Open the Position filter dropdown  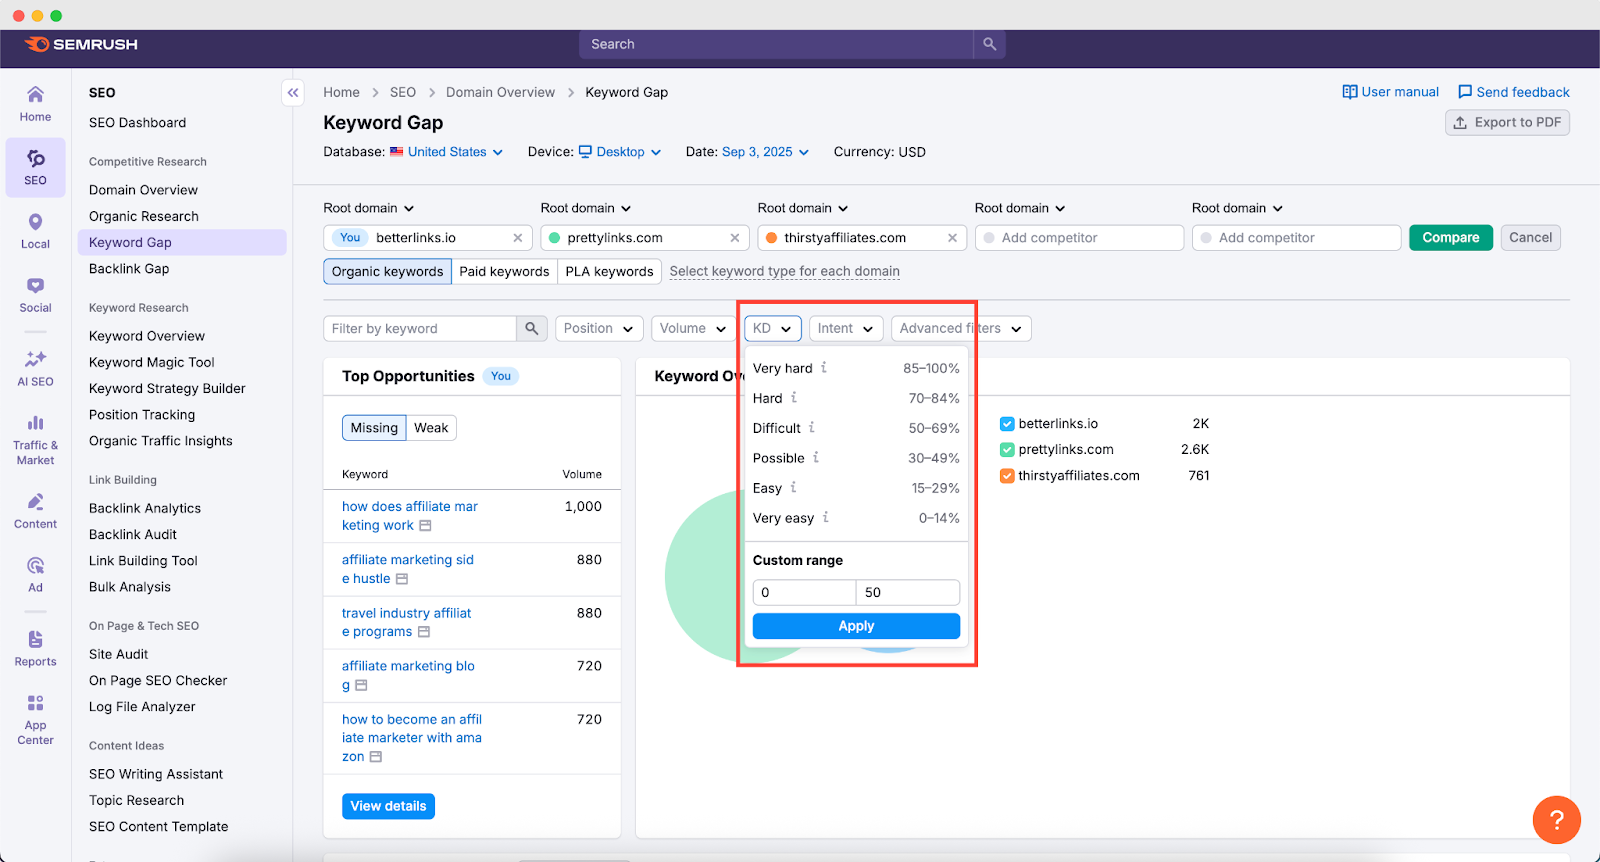click(x=598, y=329)
